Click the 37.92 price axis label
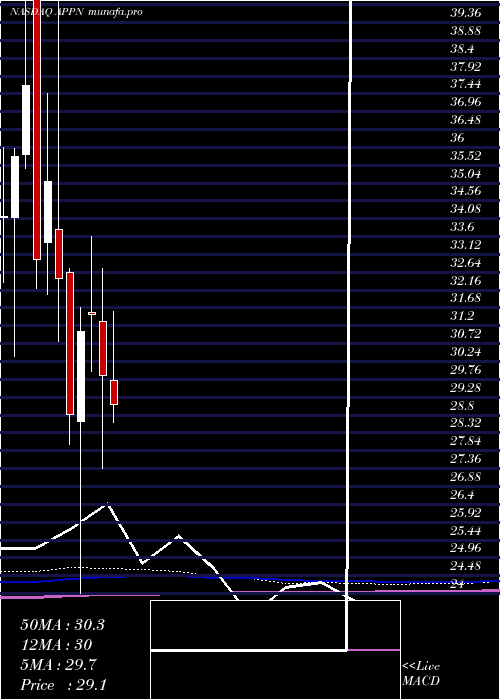This screenshot has width=500, height=700. coord(466,67)
